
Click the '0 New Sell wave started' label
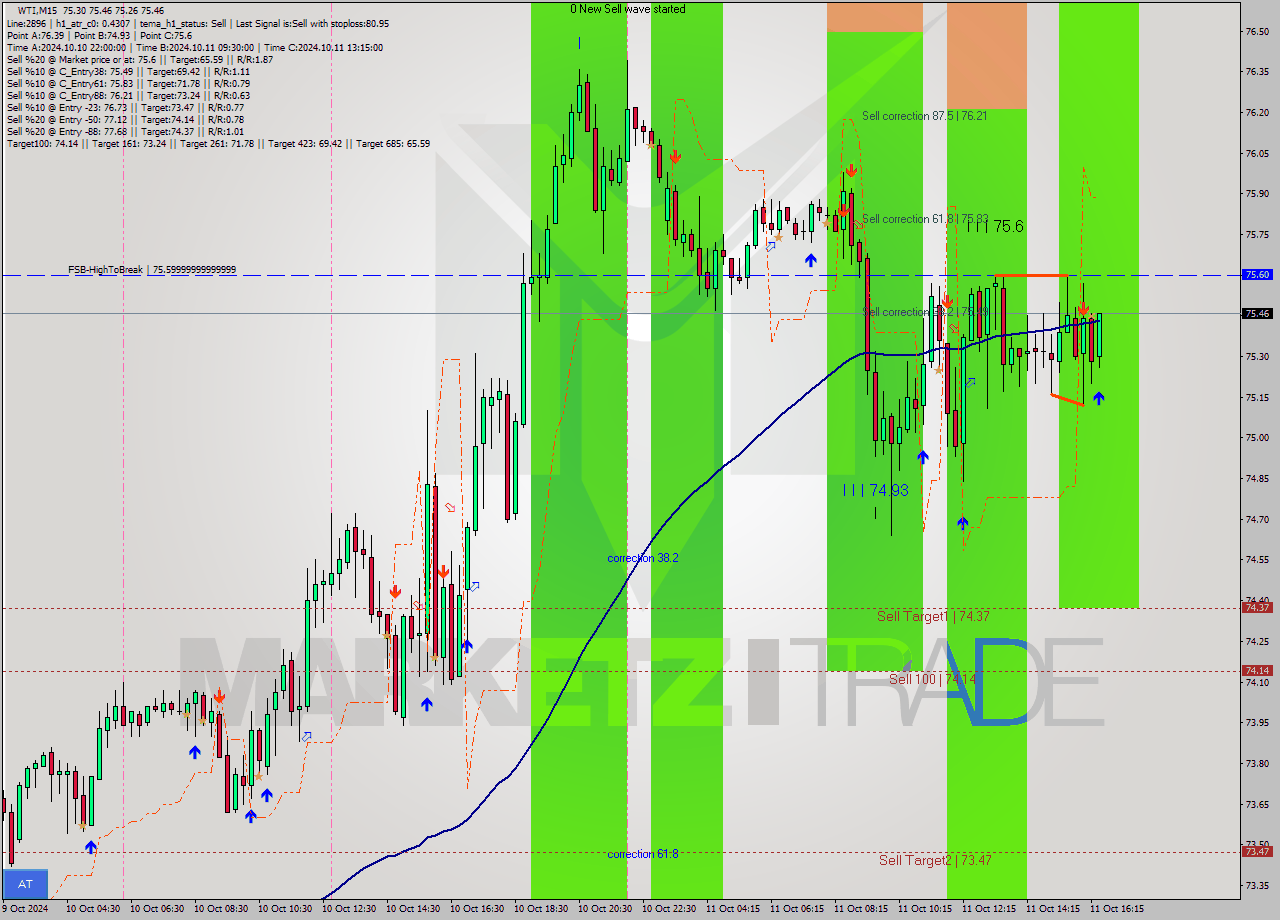(628, 9)
